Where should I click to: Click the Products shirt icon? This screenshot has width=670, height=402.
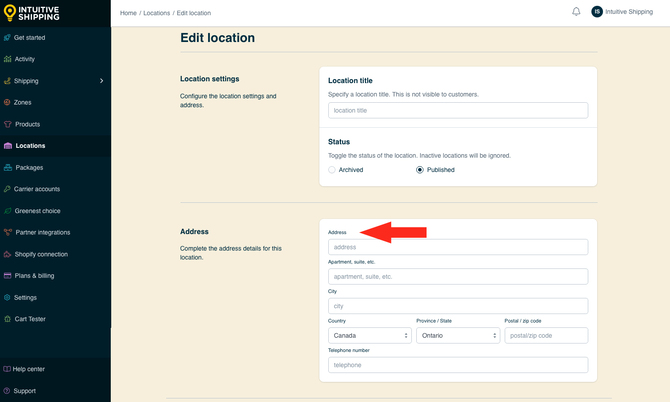coord(8,124)
